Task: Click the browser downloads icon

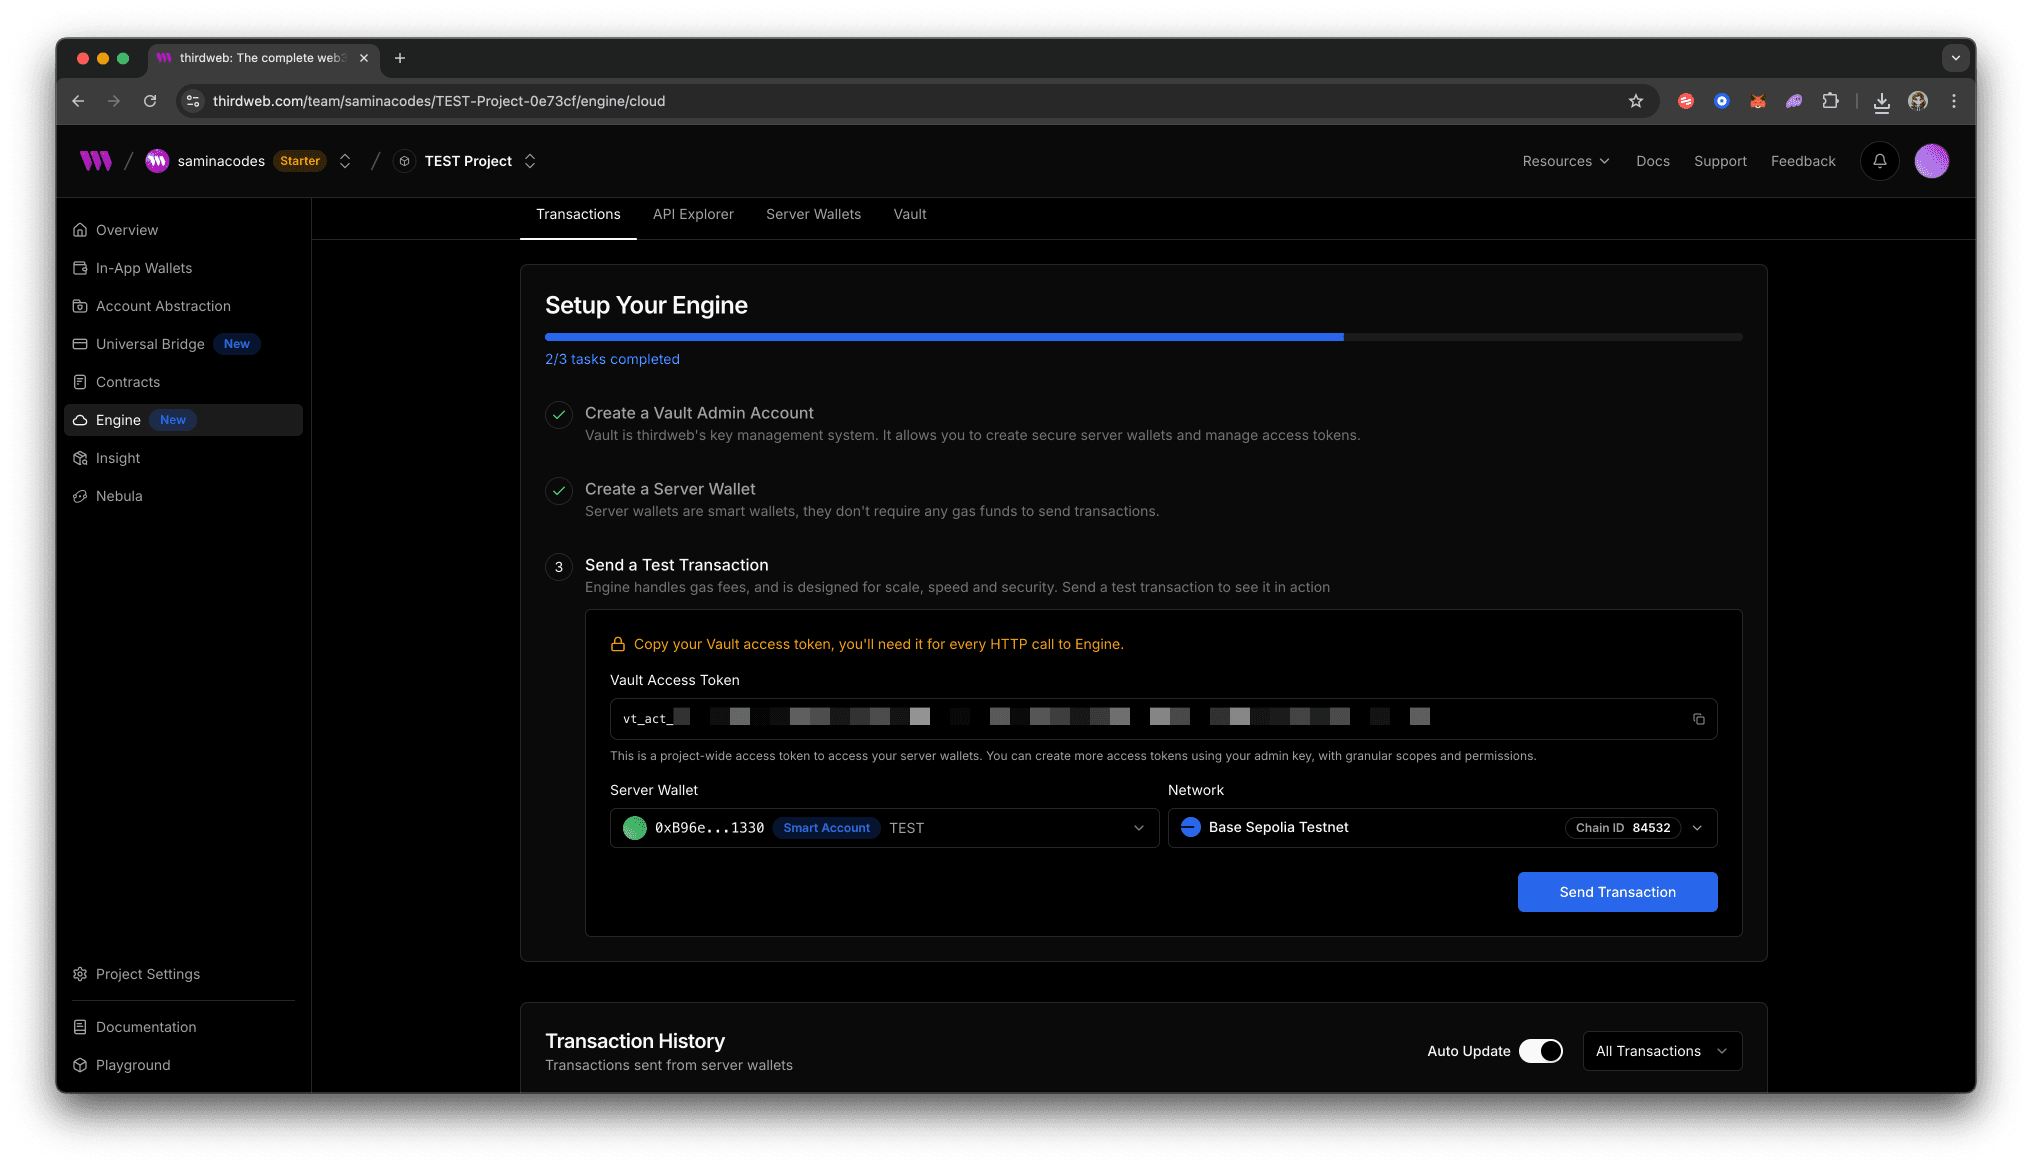Action: pyautogui.click(x=1881, y=101)
